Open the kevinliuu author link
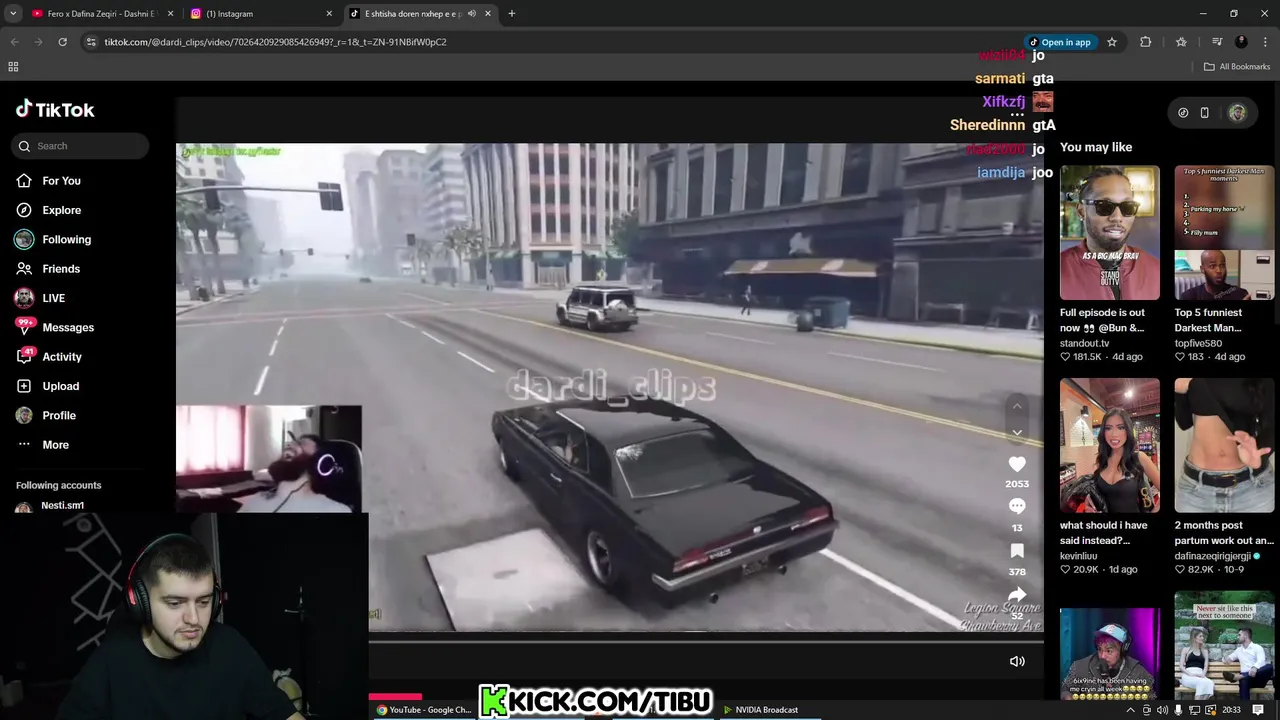Screen dimensions: 1280x720 [x=1080, y=556]
